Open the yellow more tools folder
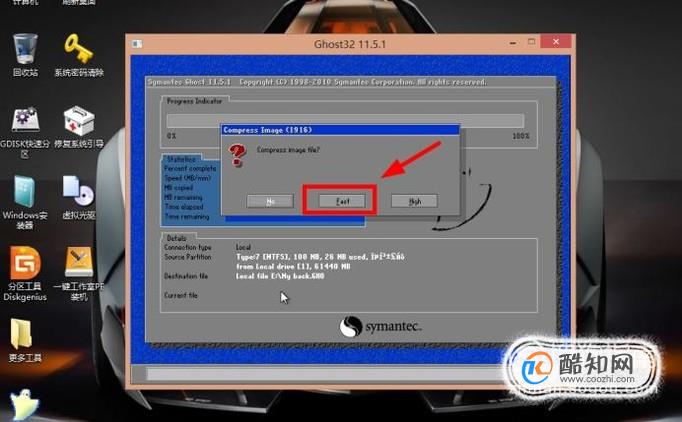Viewport: 682px width, 422px height. pyautogui.click(x=25, y=340)
